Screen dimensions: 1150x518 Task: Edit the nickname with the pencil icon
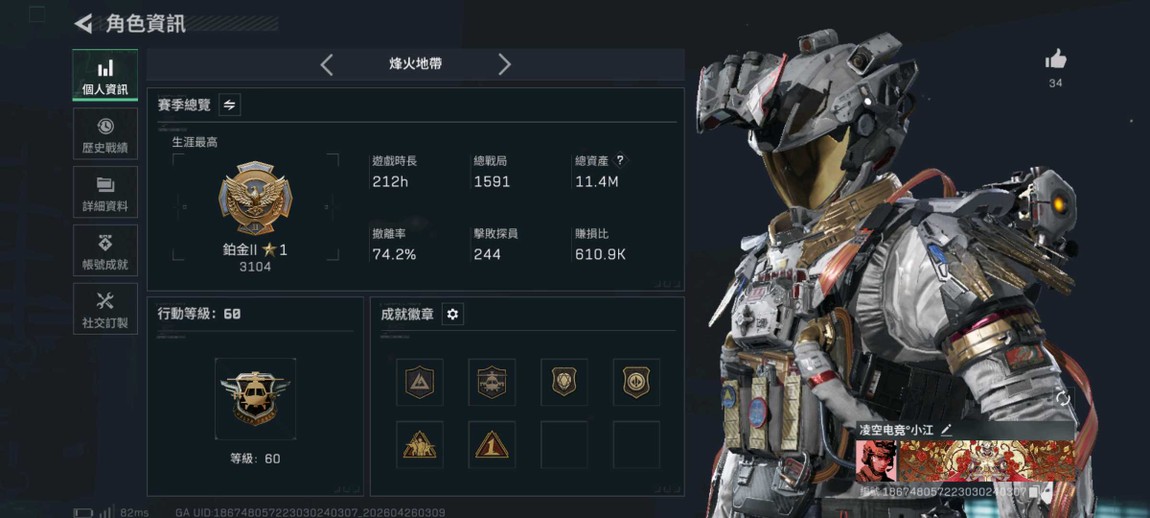[x=946, y=429]
